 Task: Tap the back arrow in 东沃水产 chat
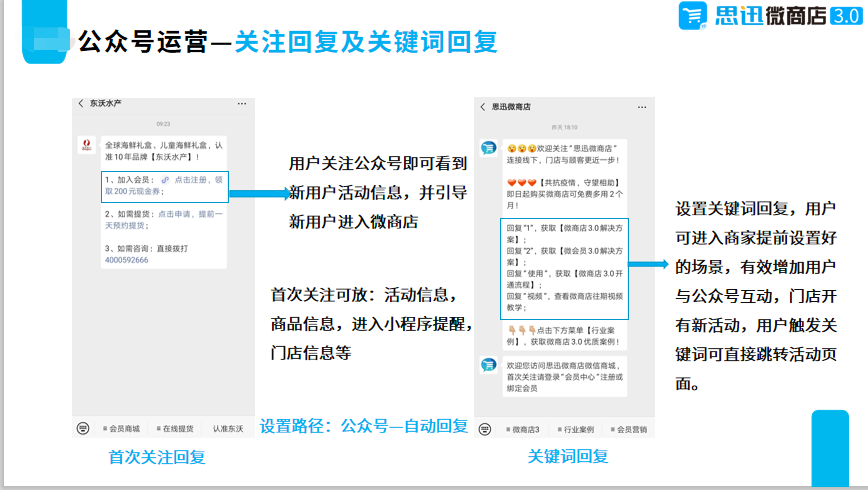click(x=81, y=104)
